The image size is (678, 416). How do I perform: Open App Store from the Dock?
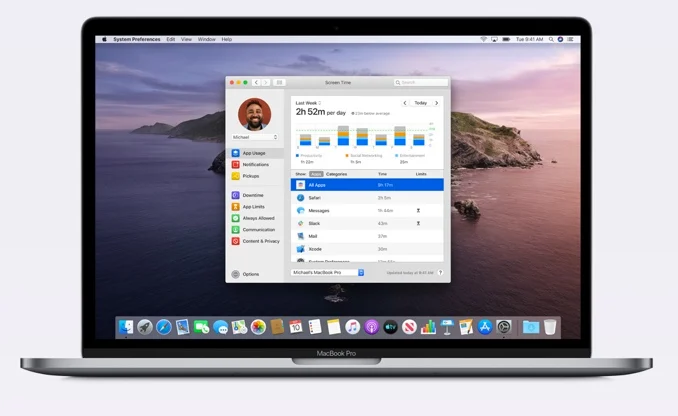(x=485, y=327)
